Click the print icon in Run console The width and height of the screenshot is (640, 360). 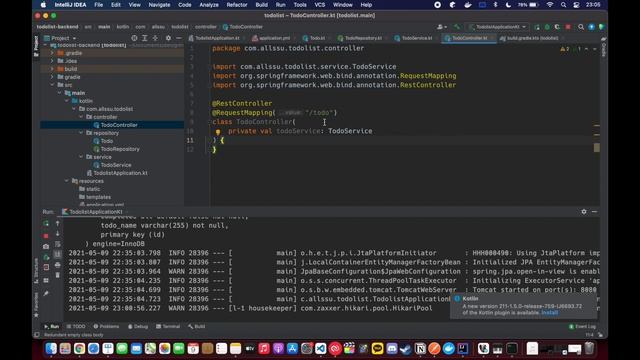tap(58, 265)
